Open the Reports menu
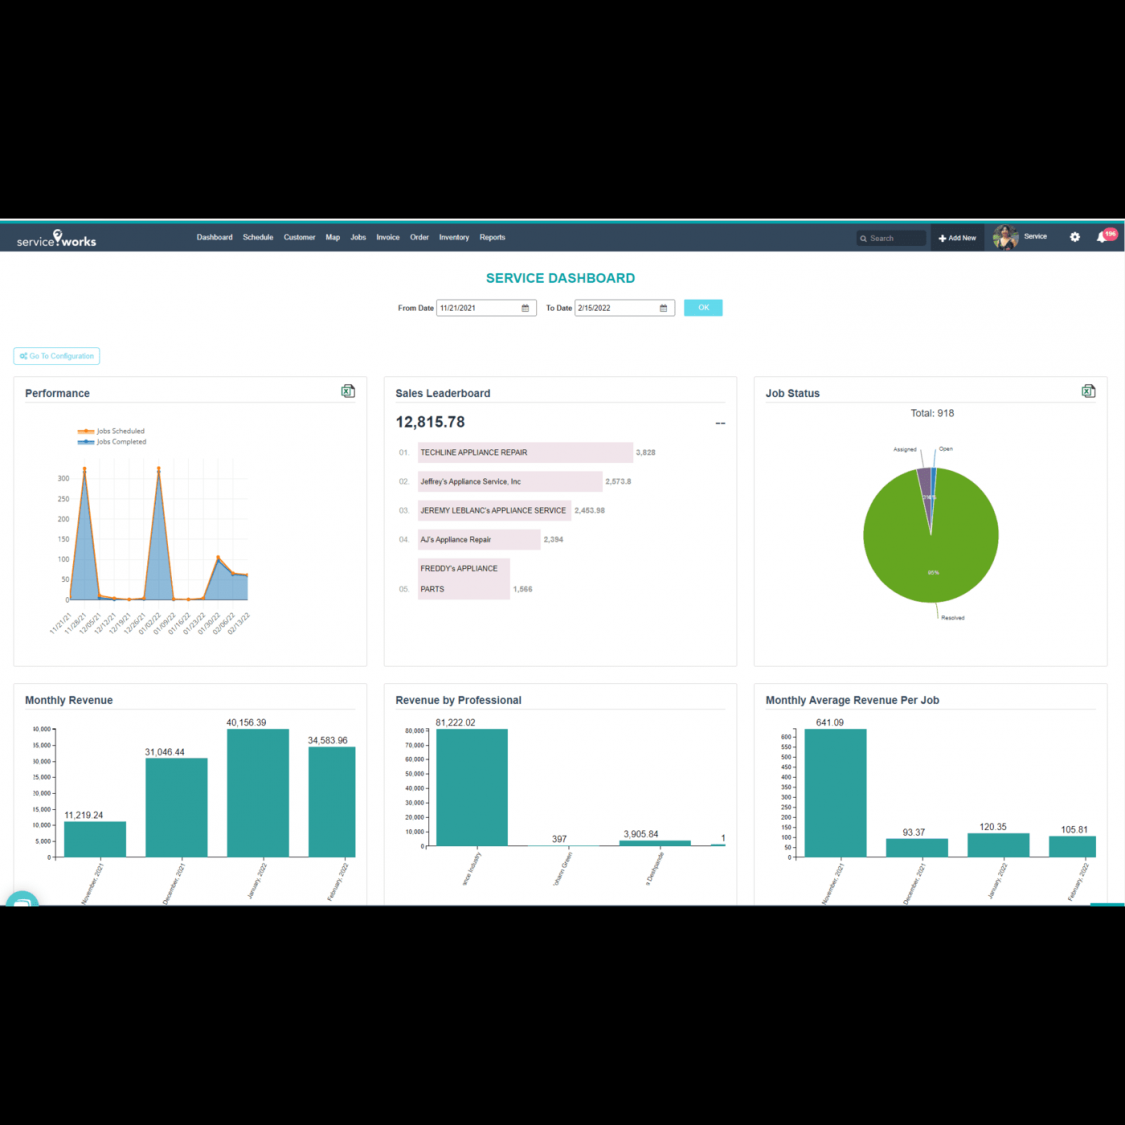 click(492, 237)
